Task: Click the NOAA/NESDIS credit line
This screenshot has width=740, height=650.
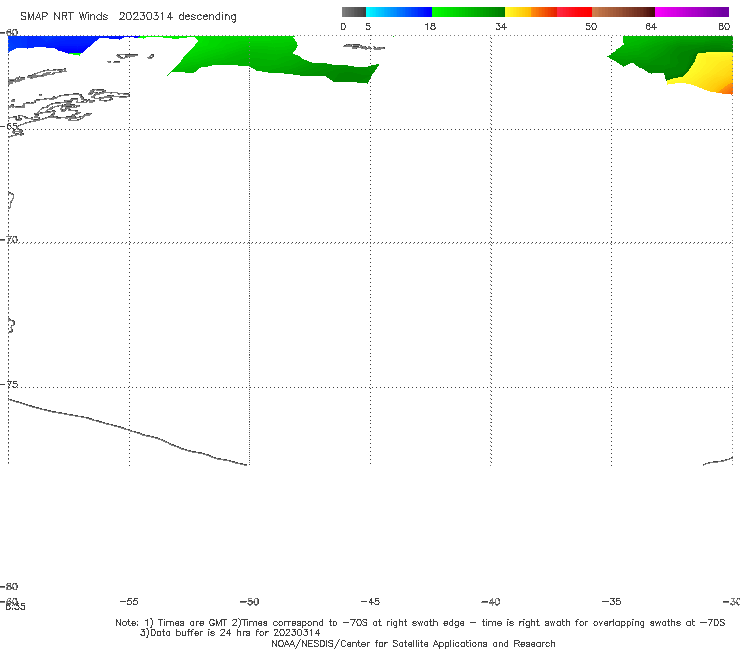Action: [x=413, y=643]
